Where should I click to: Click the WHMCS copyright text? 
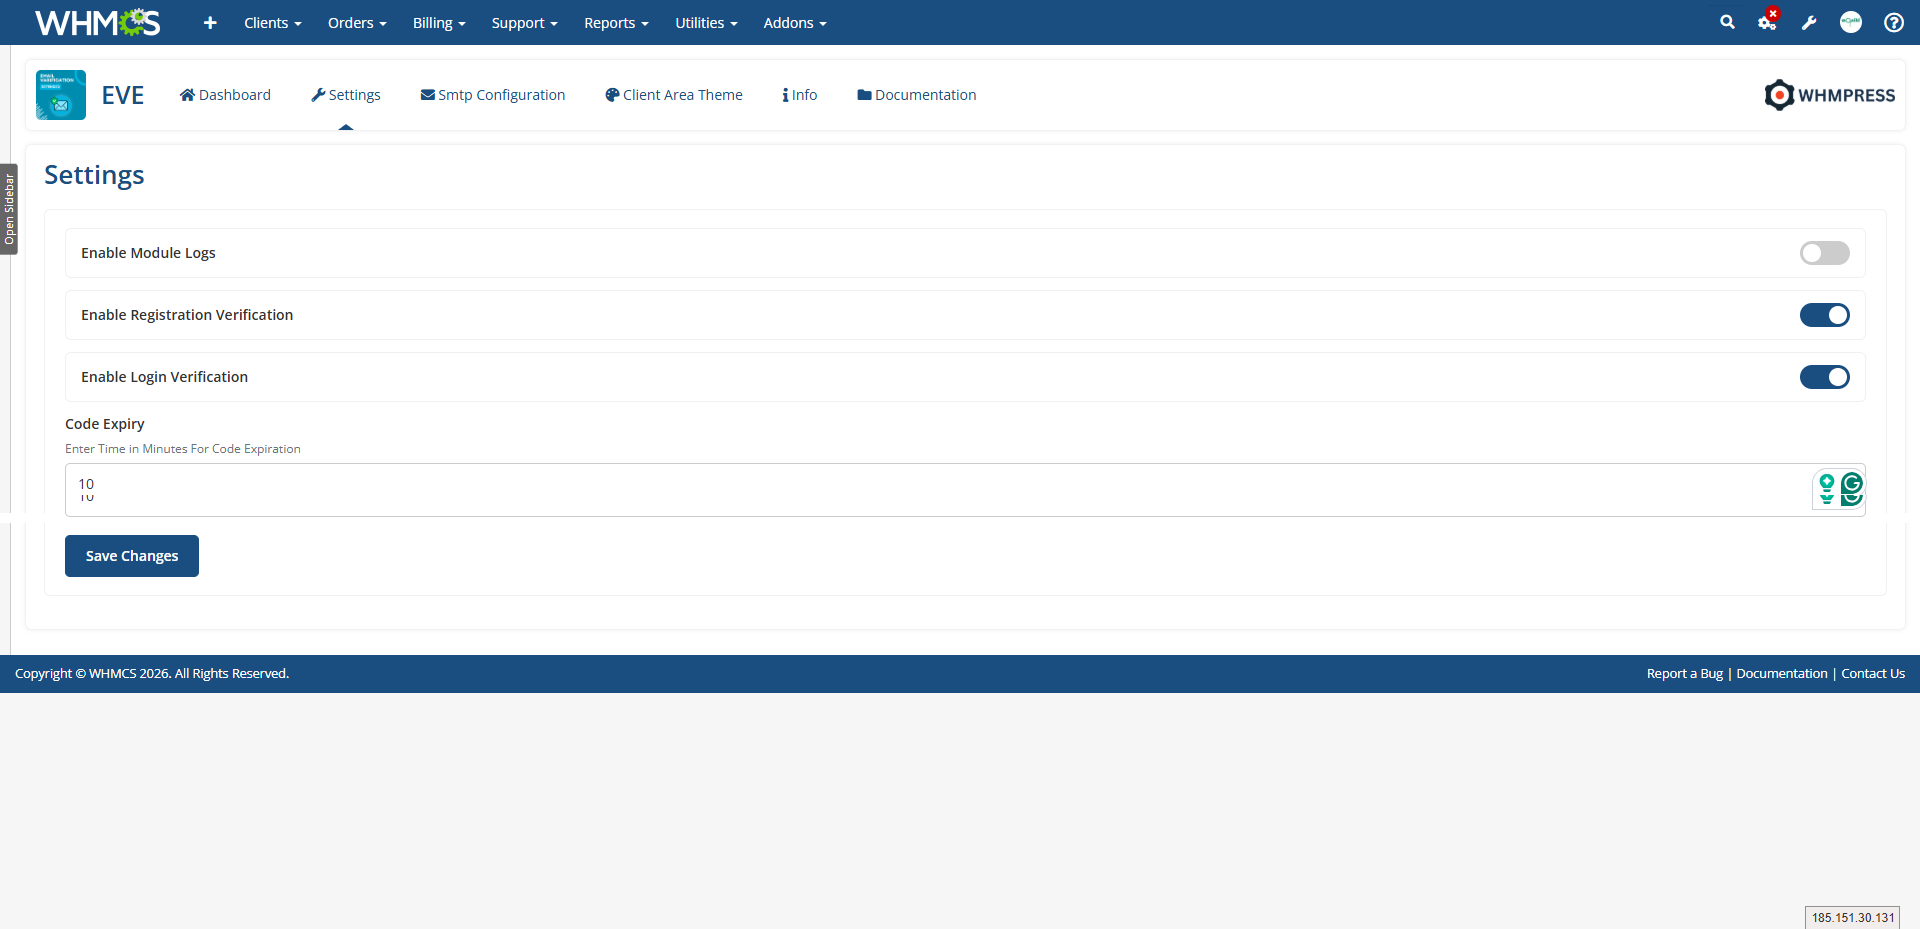[x=152, y=674]
